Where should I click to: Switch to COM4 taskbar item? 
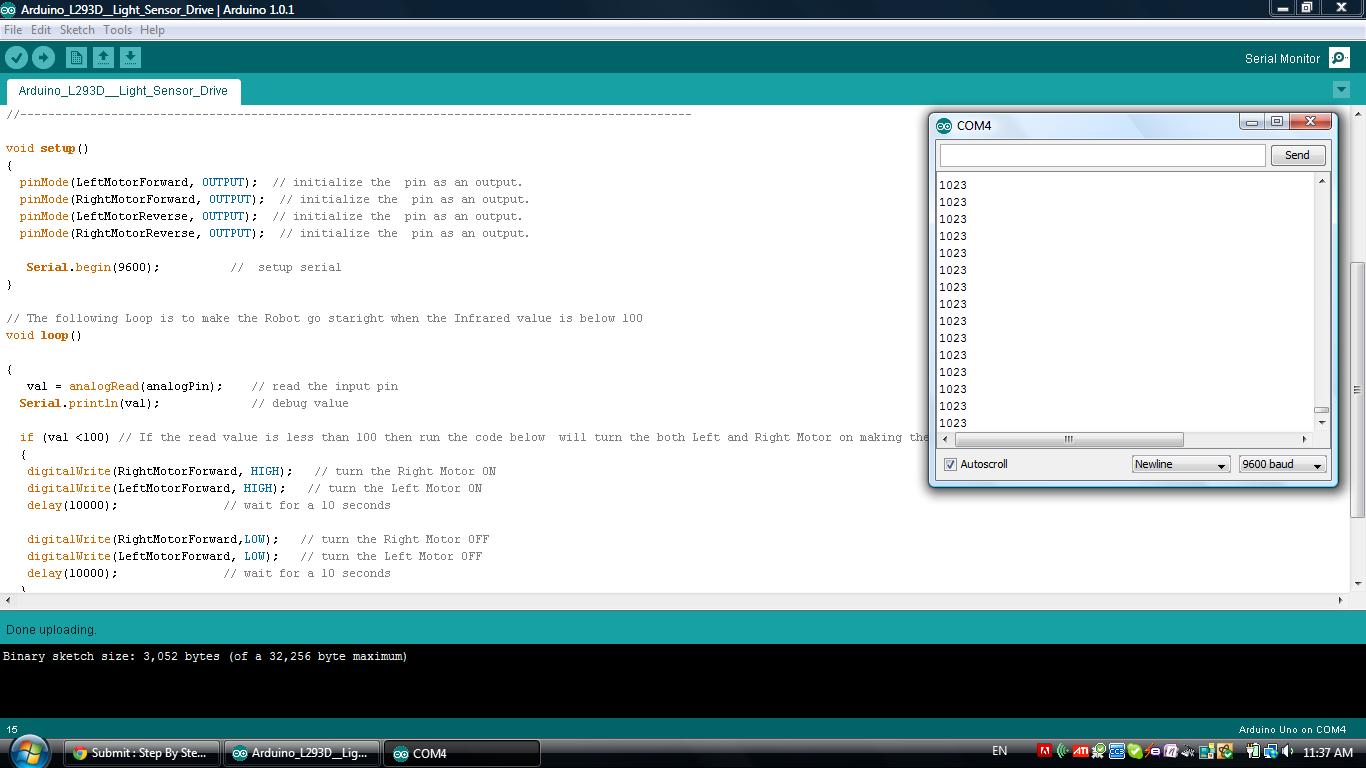(462, 753)
